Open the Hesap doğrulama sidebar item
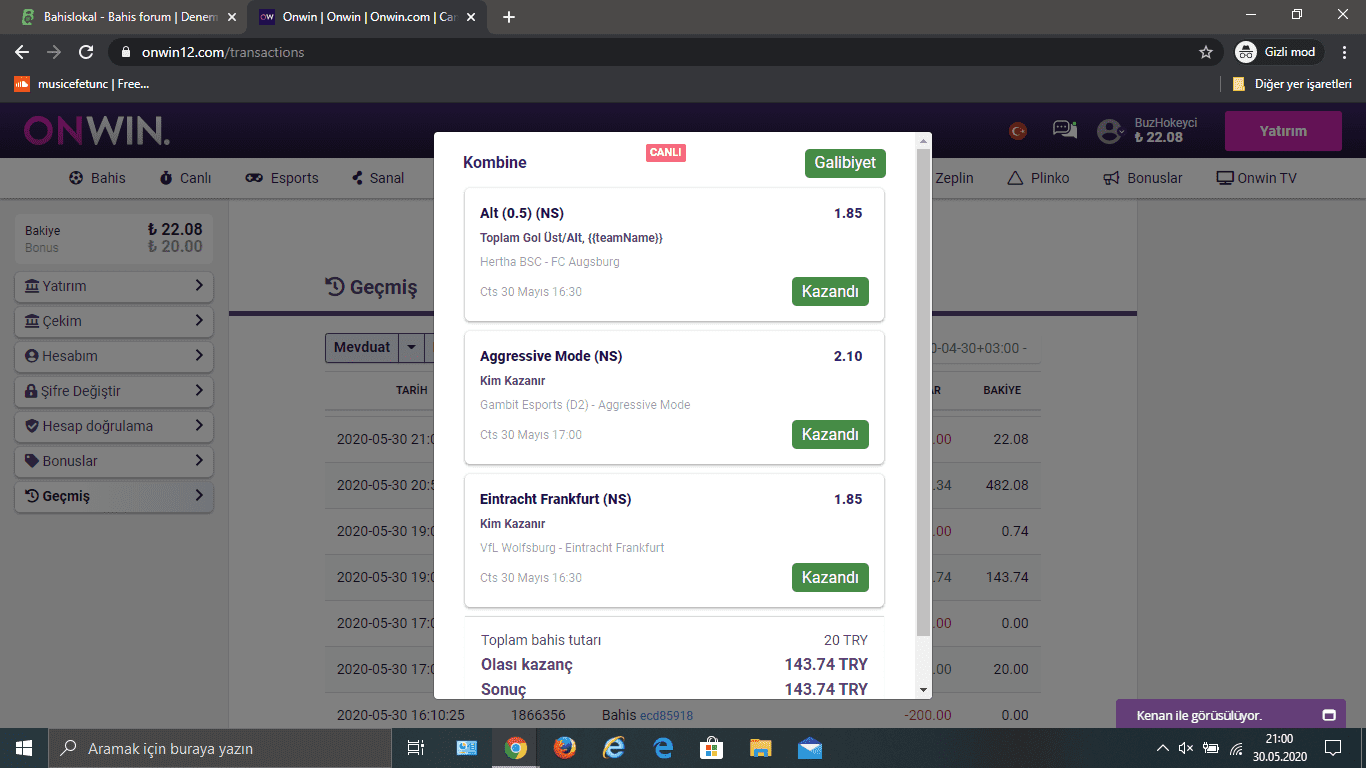Image resolution: width=1366 pixels, height=768 pixels. point(114,426)
